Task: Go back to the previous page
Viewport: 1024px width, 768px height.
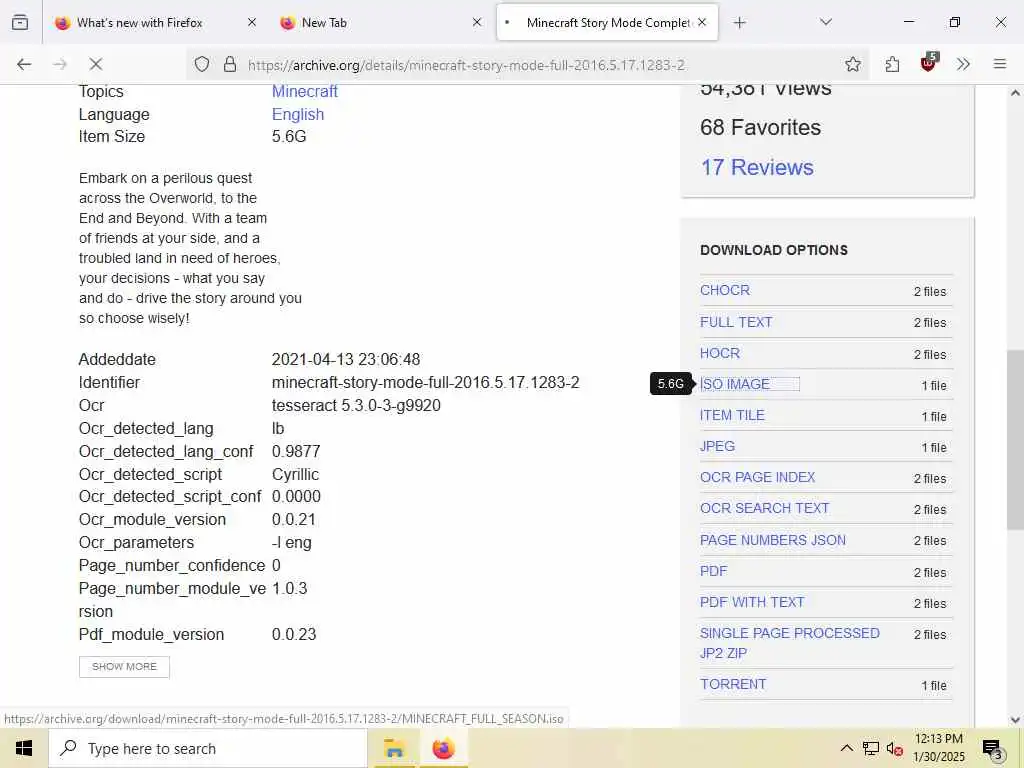Action: pyautogui.click(x=24, y=64)
